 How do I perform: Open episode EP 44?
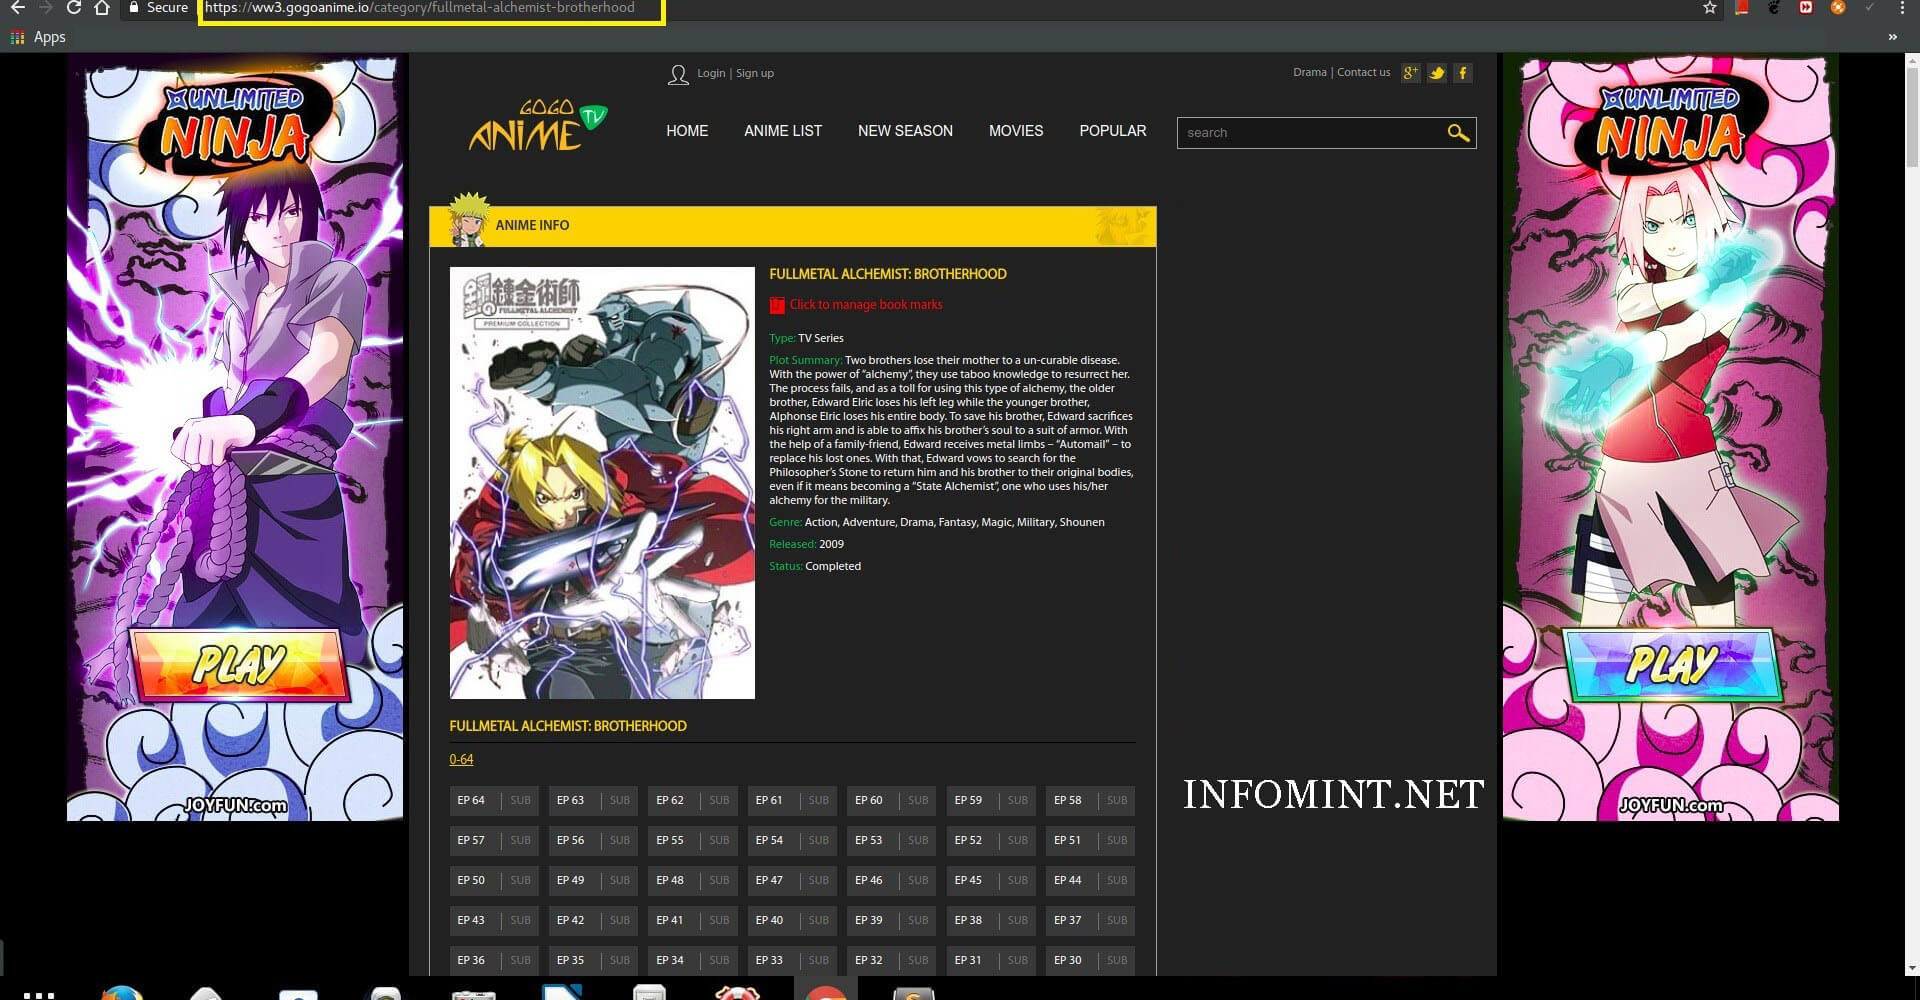pos(1091,880)
